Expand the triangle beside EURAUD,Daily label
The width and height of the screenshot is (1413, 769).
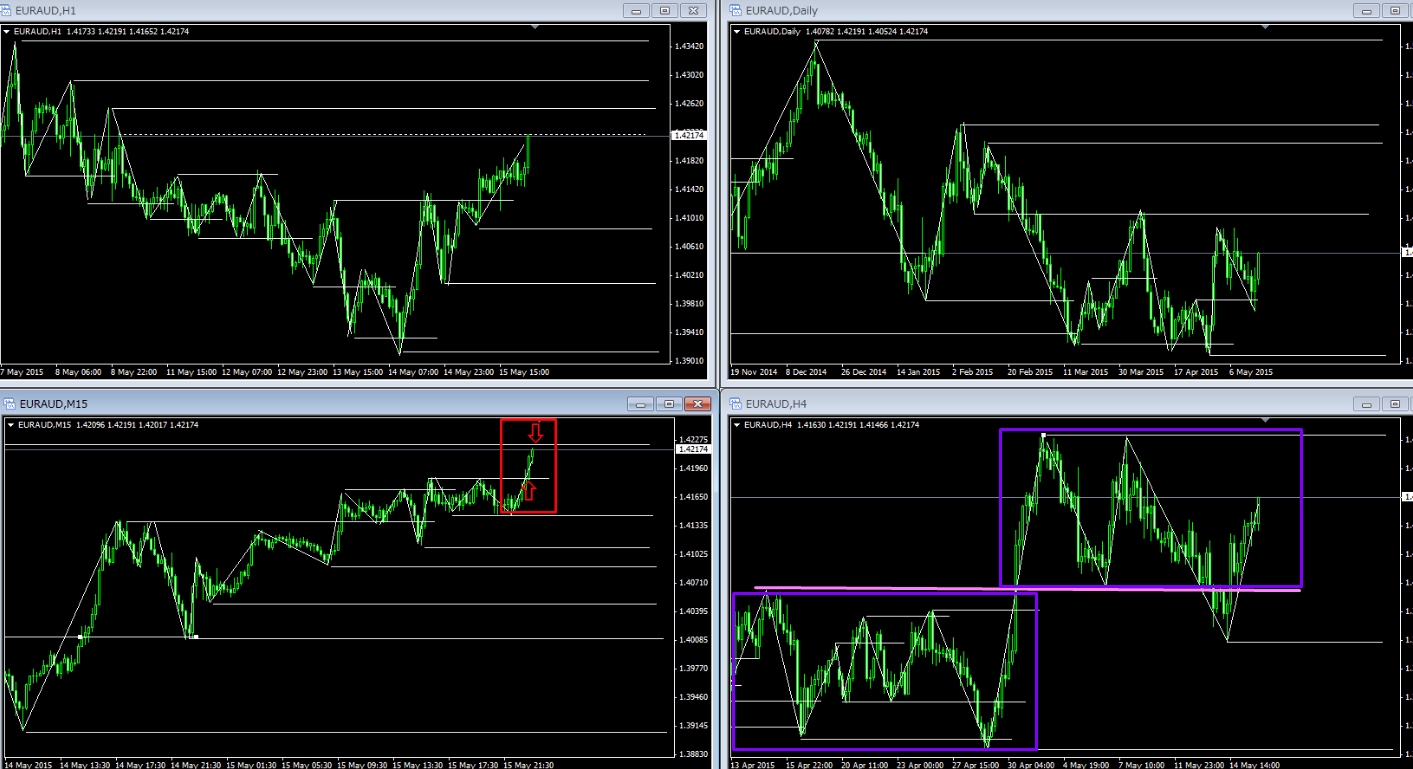(738, 32)
